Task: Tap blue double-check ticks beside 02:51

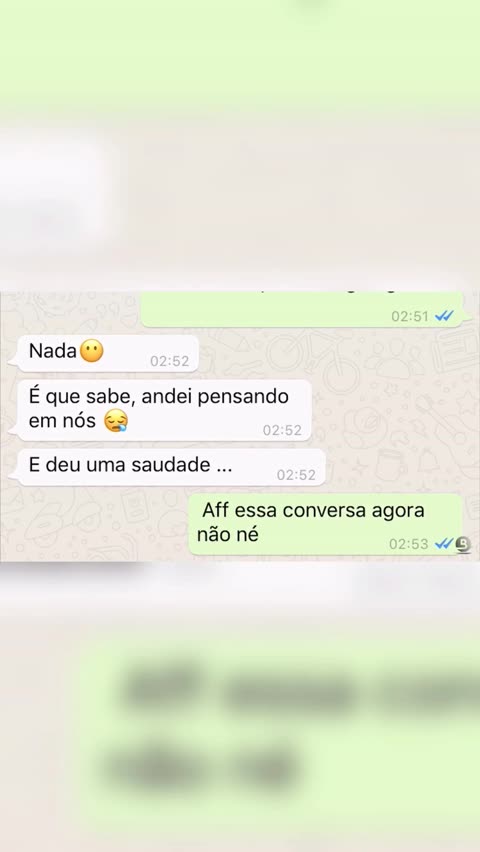Action: pos(445,316)
